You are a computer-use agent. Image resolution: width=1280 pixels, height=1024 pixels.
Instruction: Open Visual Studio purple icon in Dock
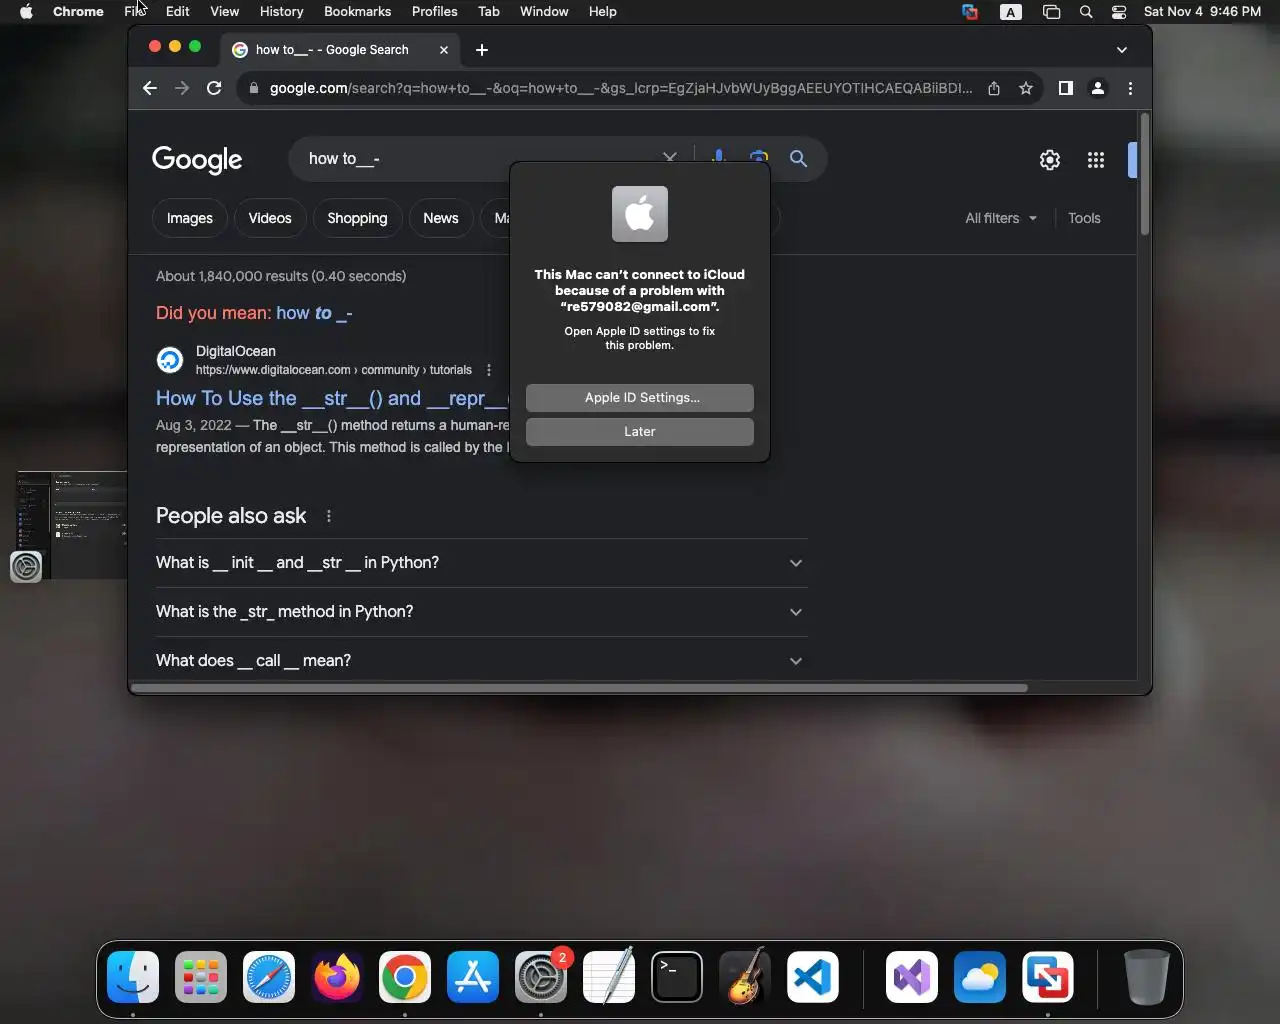[x=912, y=977]
